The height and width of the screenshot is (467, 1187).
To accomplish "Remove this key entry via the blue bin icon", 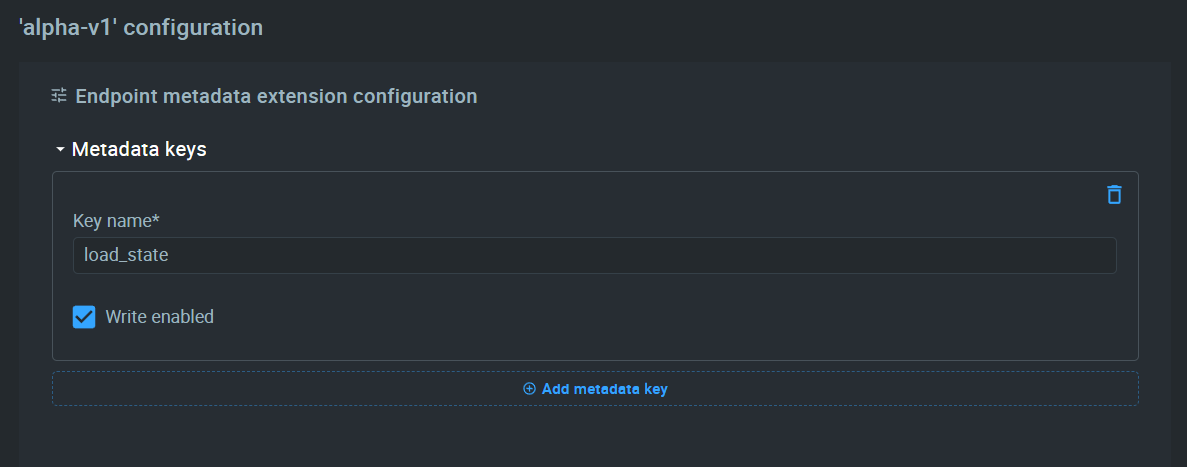I will tap(1114, 195).
